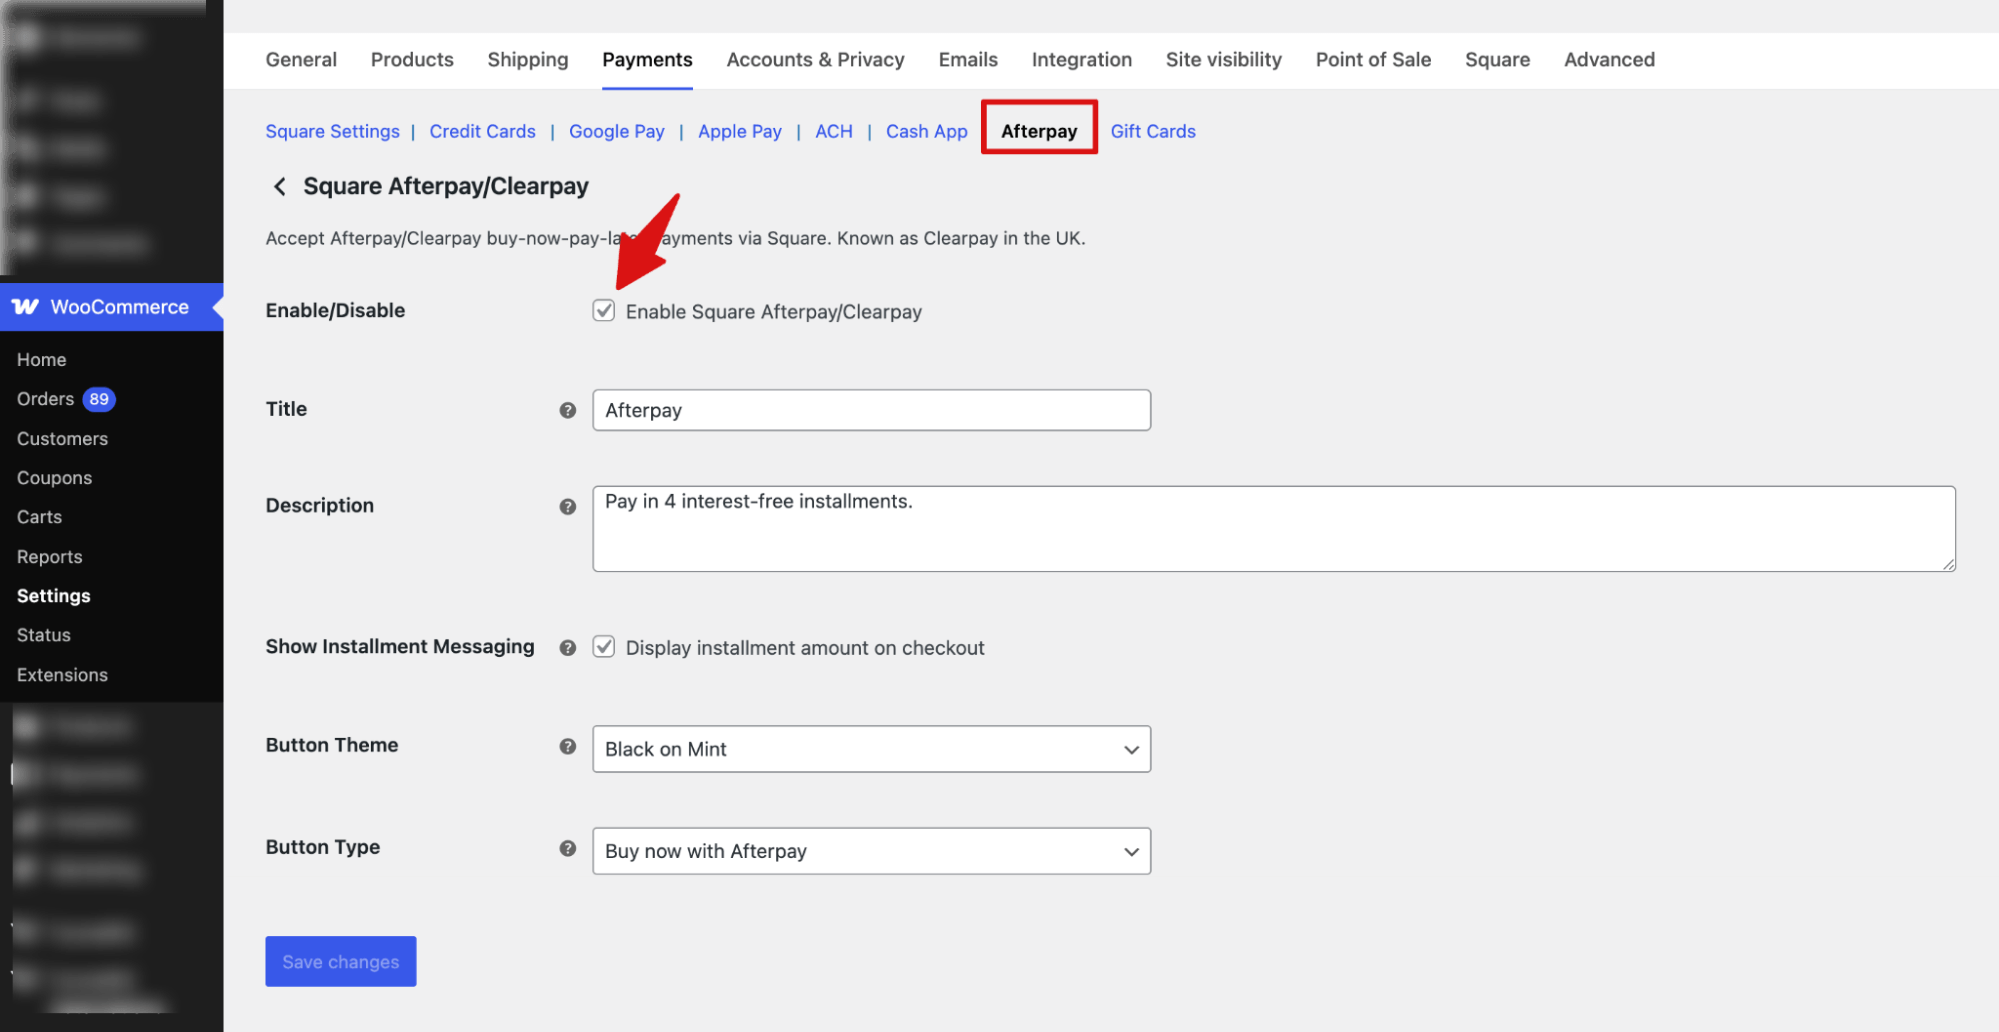Open the help tooltip icon for Button Theme
The height and width of the screenshot is (1032, 1999).
coord(568,747)
